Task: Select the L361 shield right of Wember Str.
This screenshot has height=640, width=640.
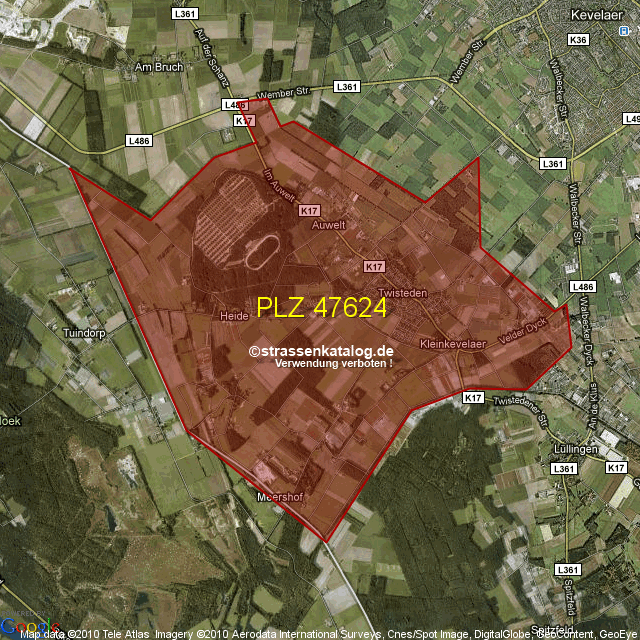Action: point(347,87)
